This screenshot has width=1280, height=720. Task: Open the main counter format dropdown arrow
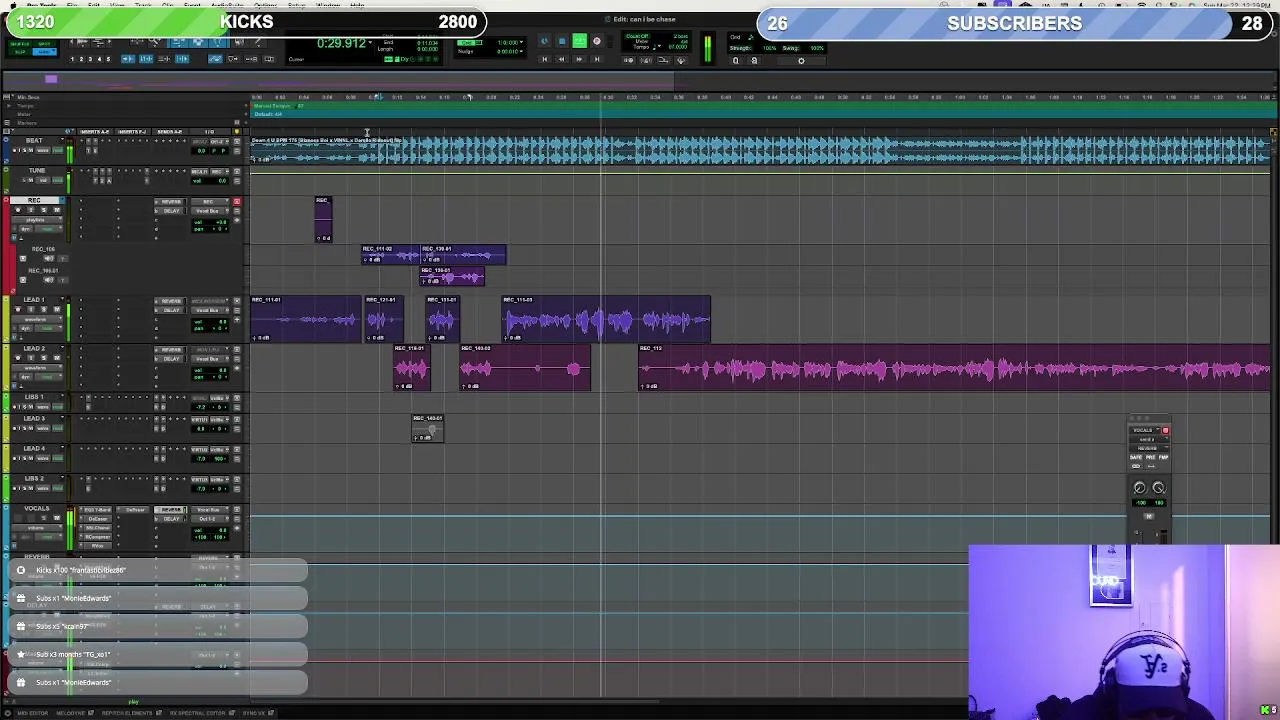coord(370,42)
